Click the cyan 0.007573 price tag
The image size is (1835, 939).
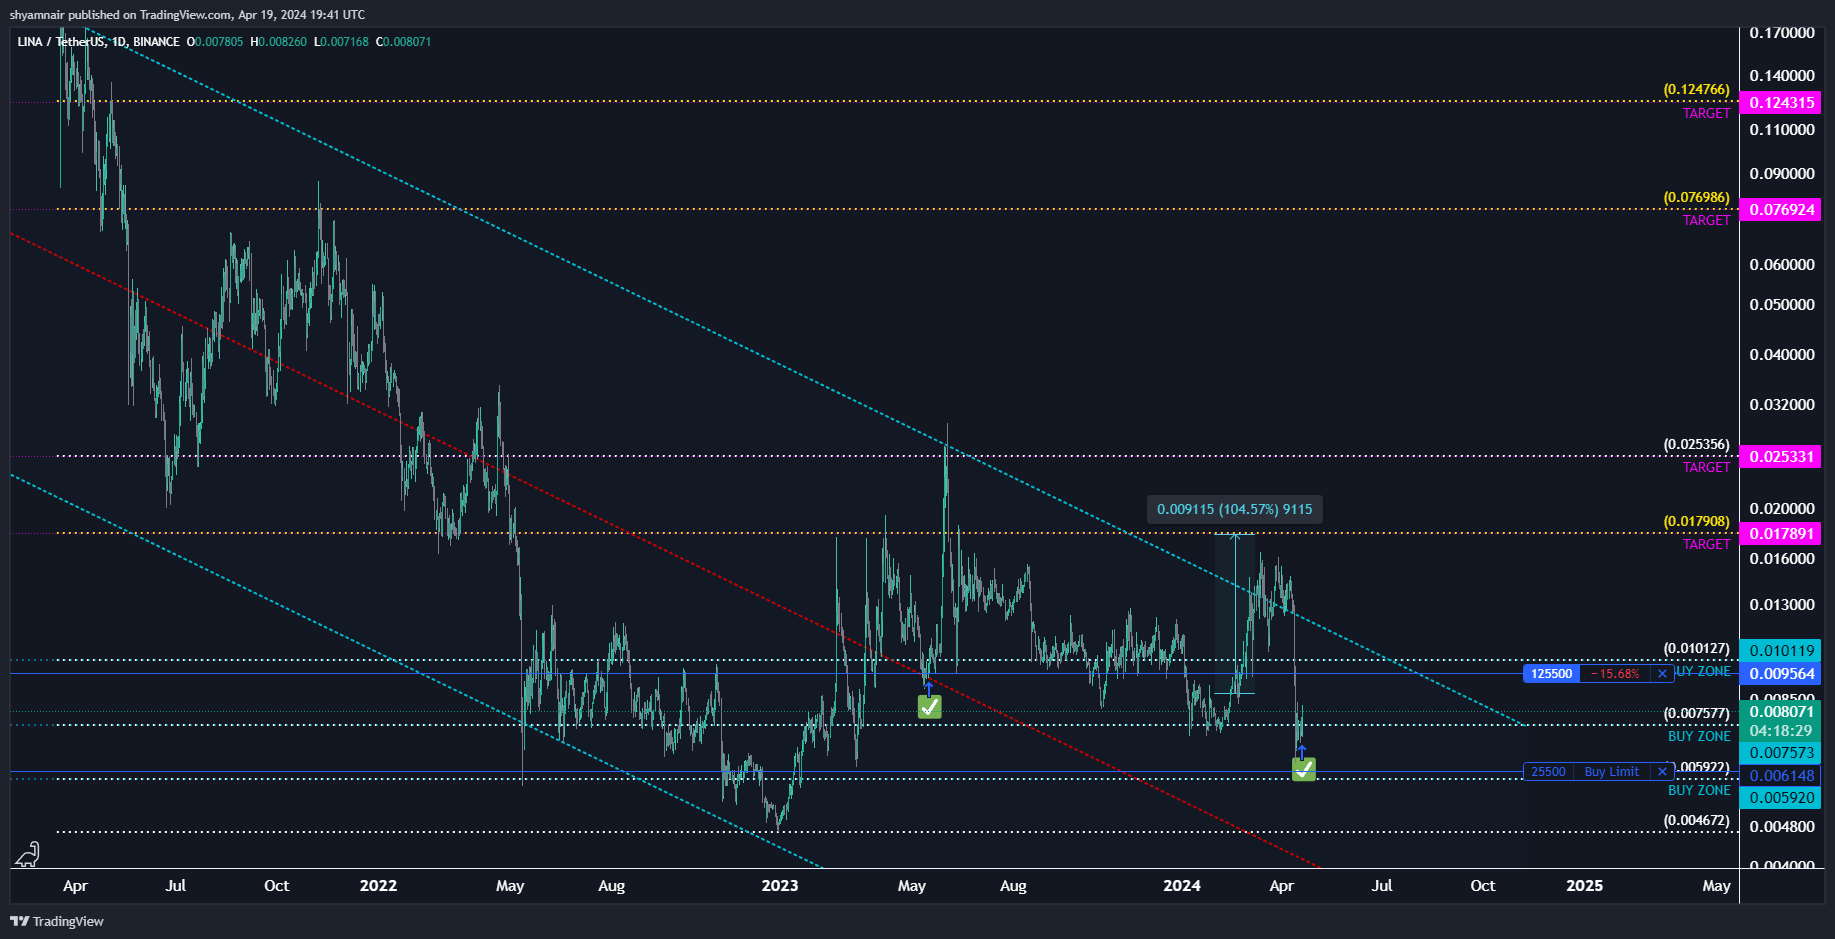1781,752
